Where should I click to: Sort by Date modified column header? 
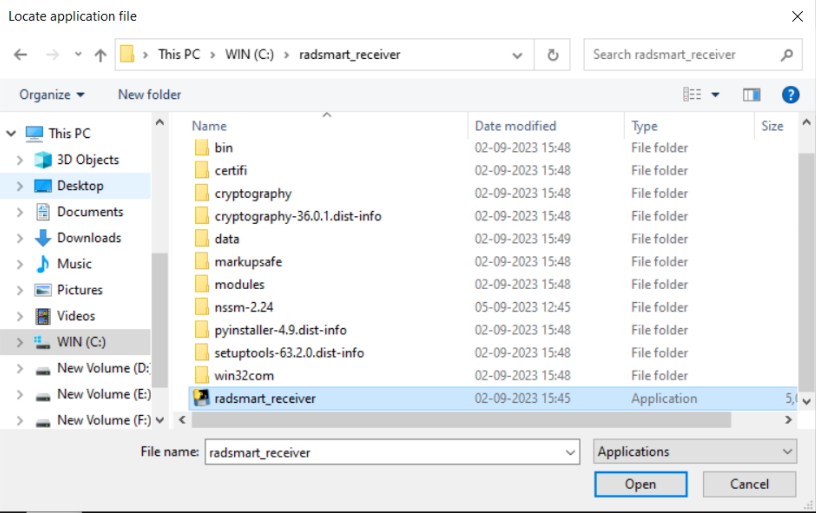click(x=515, y=126)
